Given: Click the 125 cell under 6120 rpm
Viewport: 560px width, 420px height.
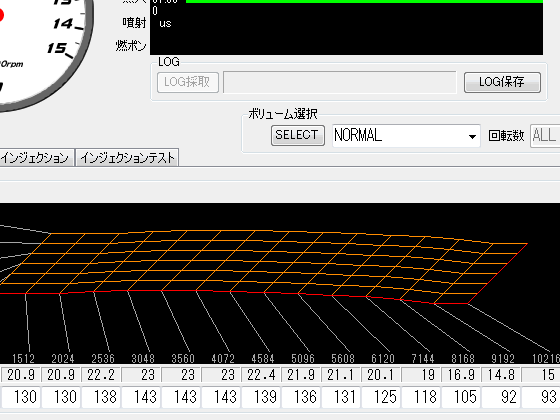Looking at the screenshot, I should 381,397.
